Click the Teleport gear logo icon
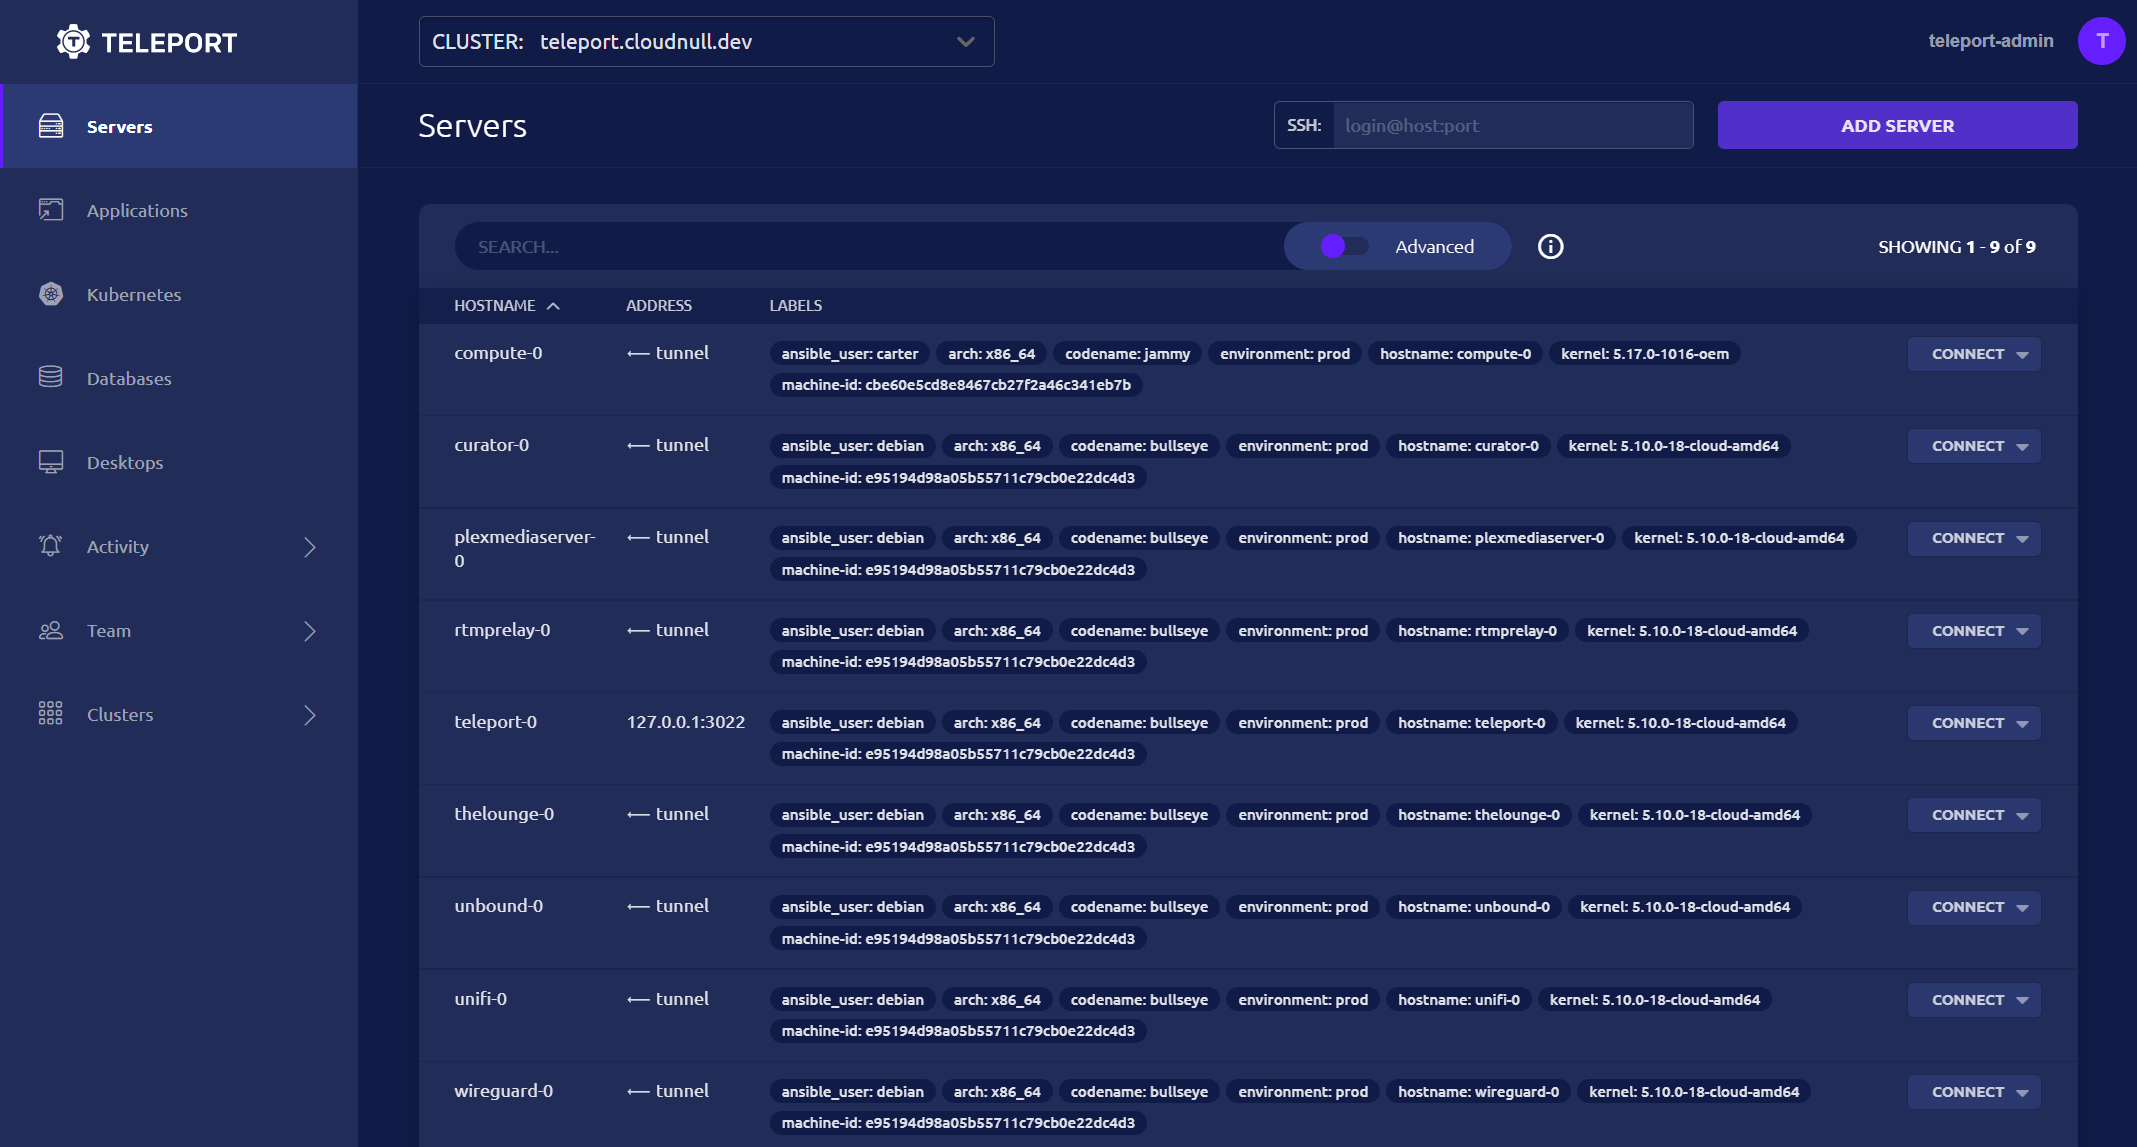Image resolution: width=2137 pixels, height=1147 pixels. [x=73, y=42]
